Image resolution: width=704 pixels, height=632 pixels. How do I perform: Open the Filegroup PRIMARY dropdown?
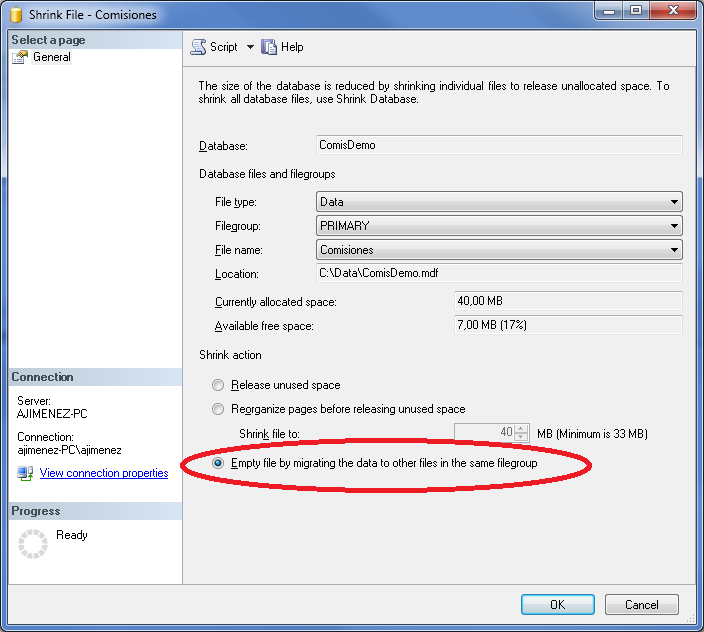(499, 226)
